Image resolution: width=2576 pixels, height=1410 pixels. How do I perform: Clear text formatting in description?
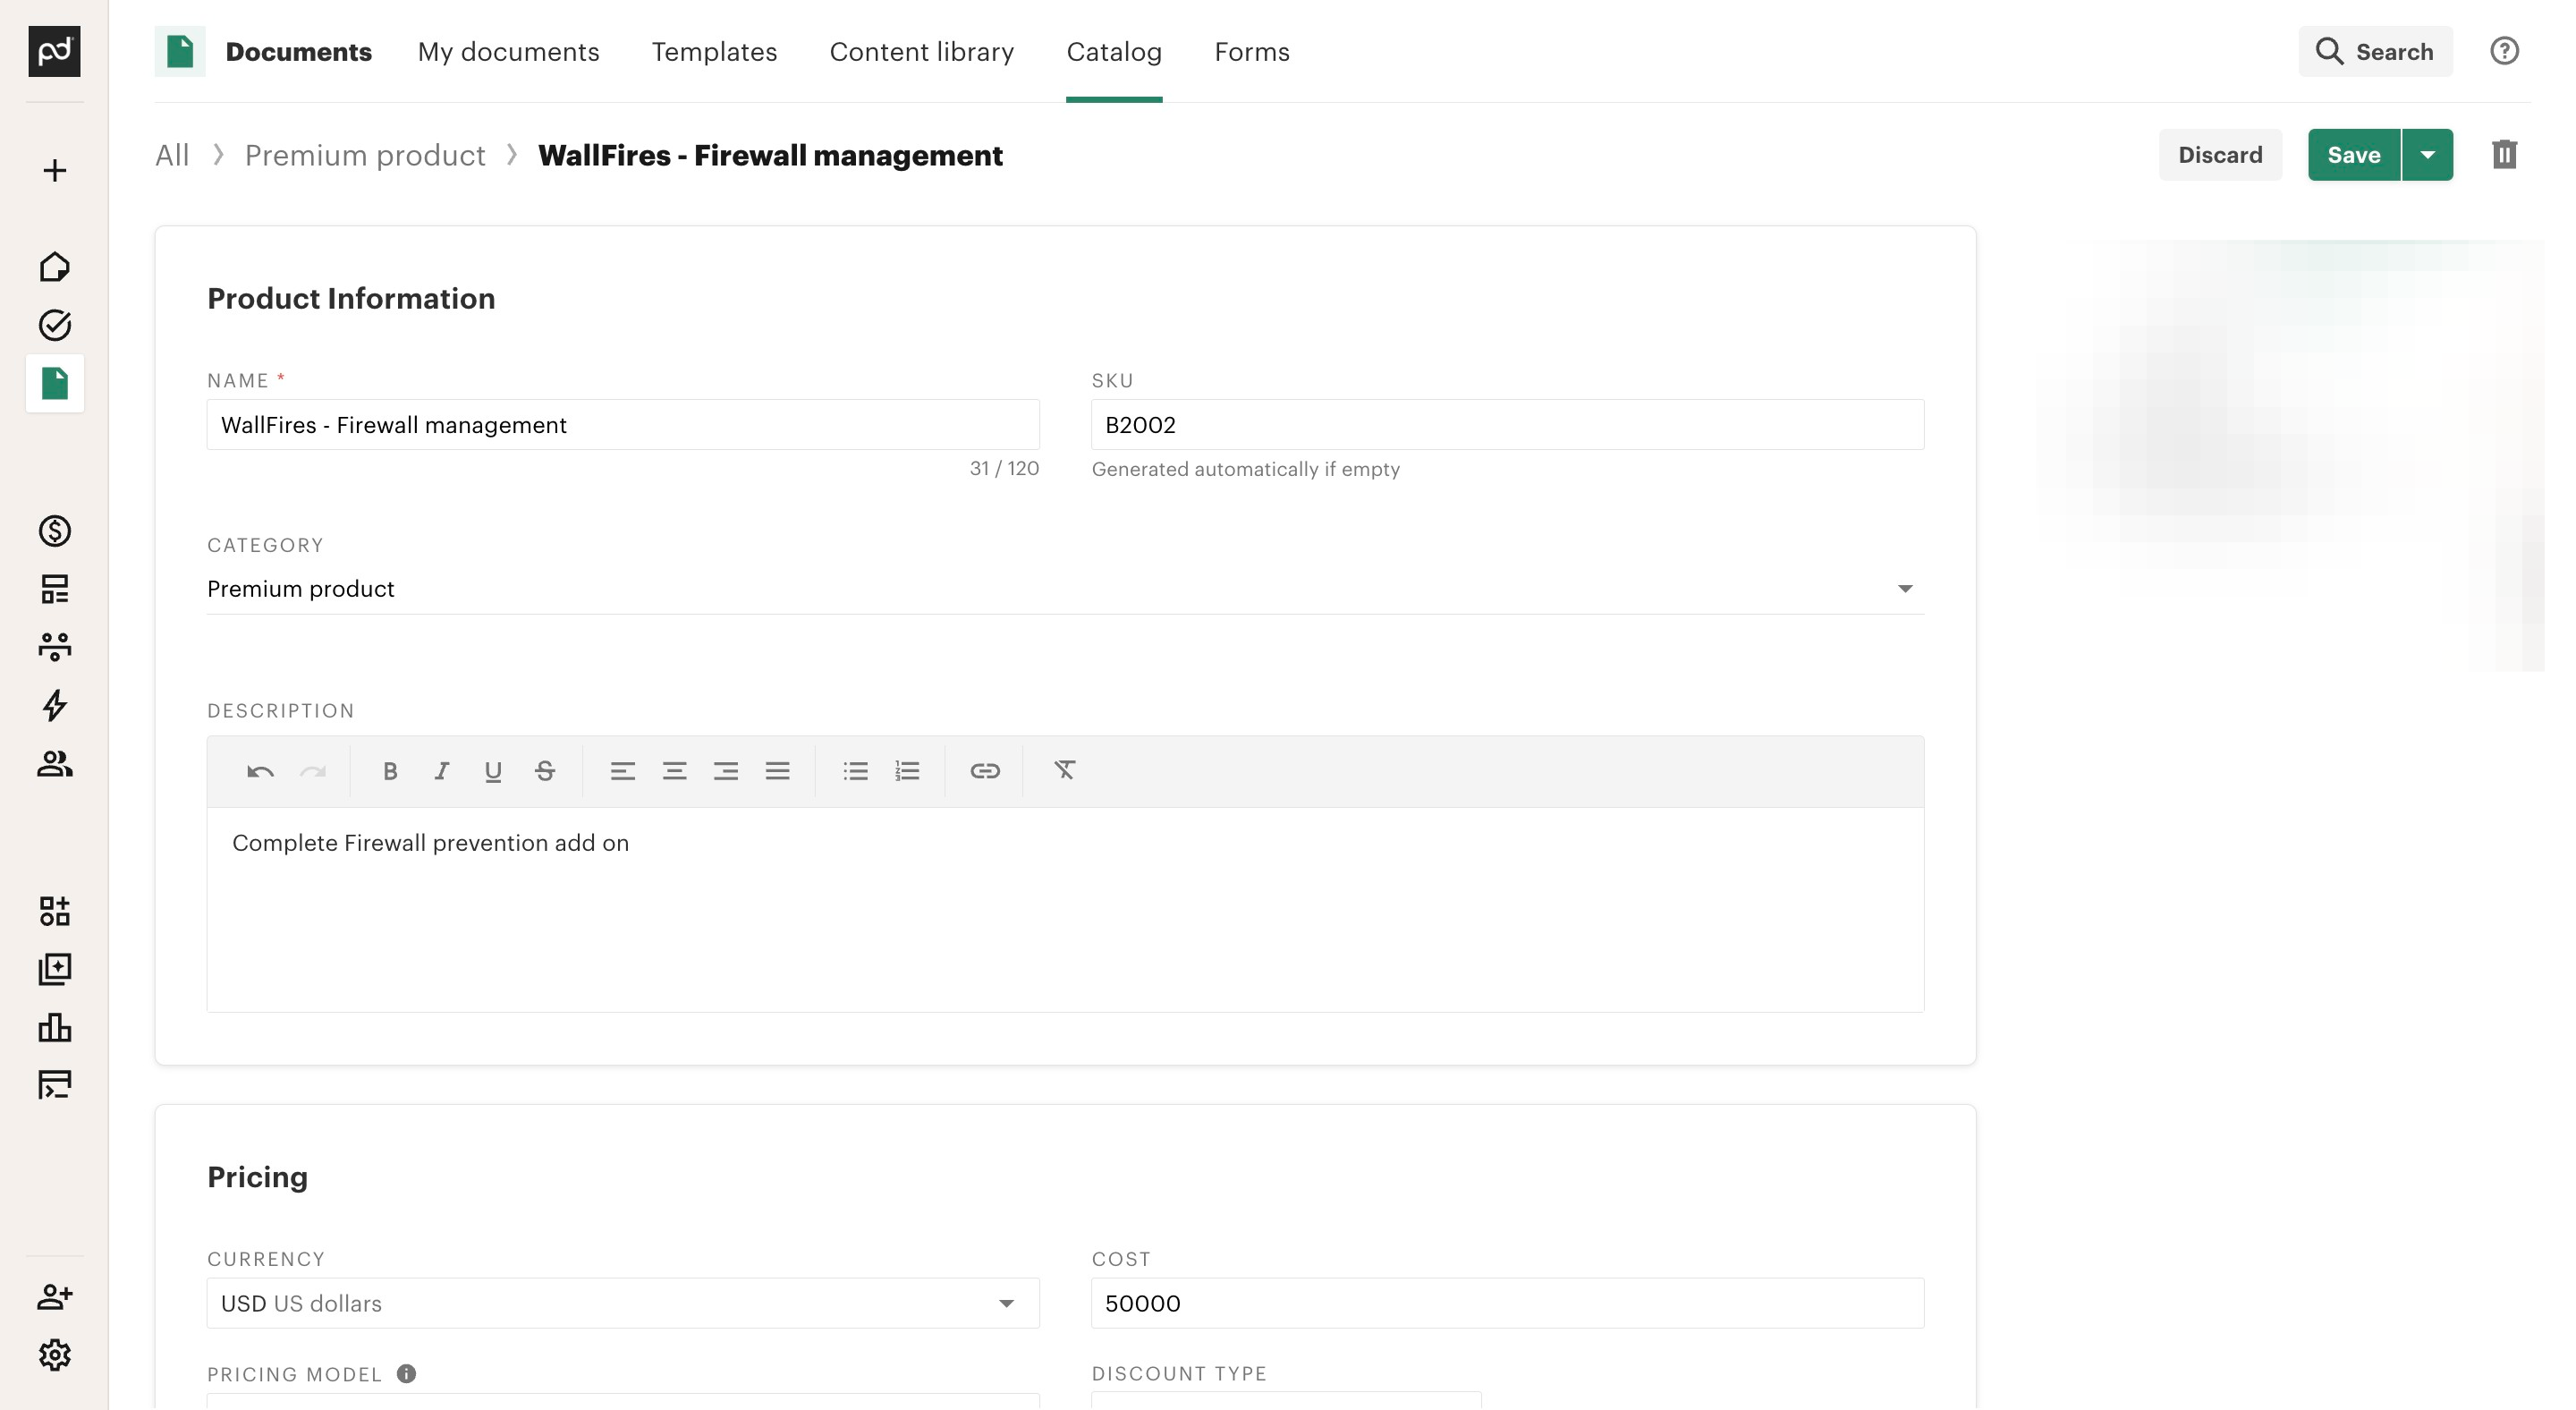[x=1064, y=770]
